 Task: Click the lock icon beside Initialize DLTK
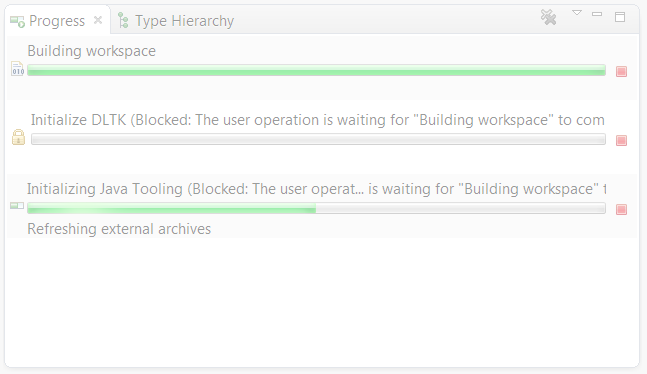(18, 137)
